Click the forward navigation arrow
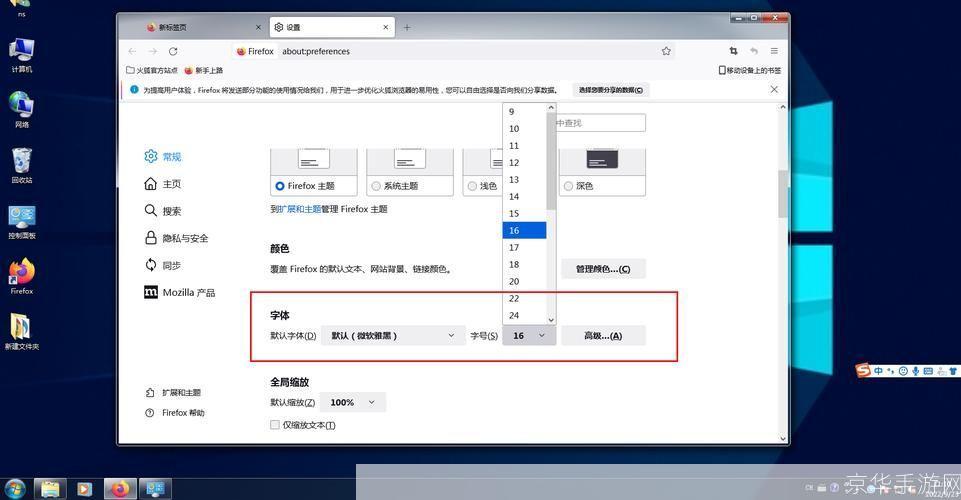 [153, 51]
